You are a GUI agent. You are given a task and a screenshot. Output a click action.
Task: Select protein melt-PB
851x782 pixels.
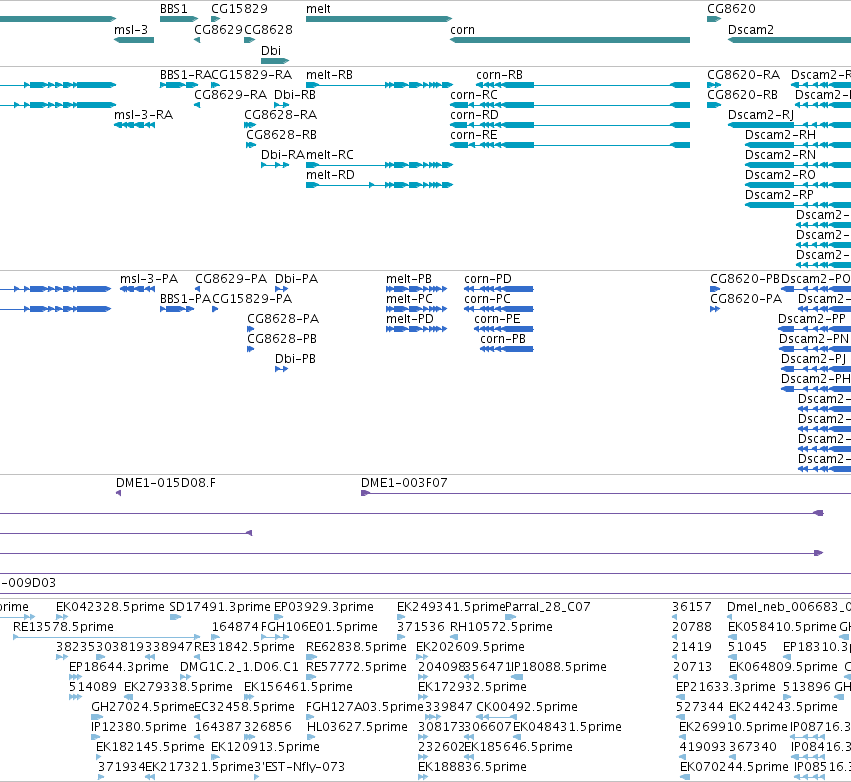click(416, 289)
